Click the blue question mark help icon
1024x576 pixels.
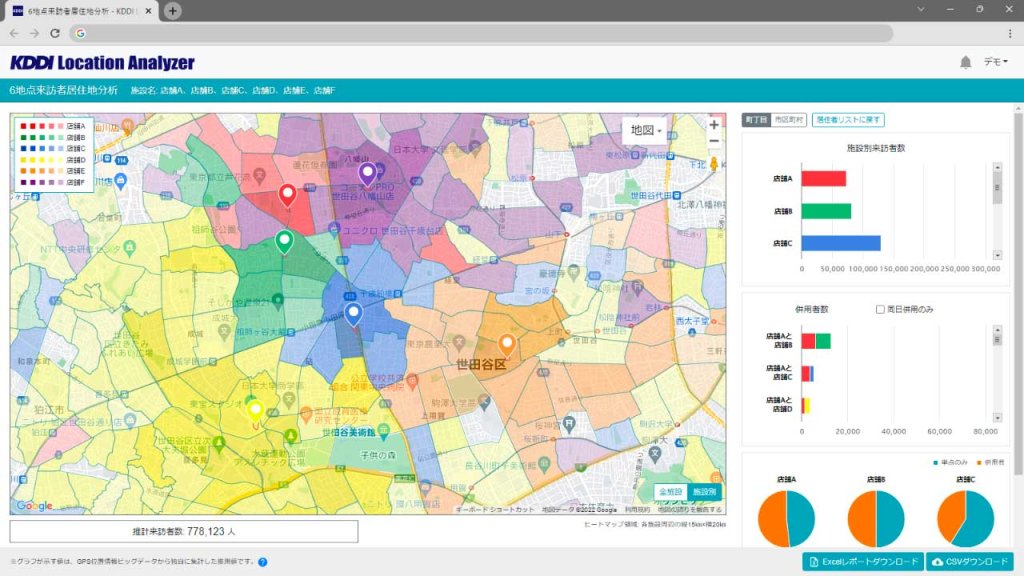tap(262, 562)
